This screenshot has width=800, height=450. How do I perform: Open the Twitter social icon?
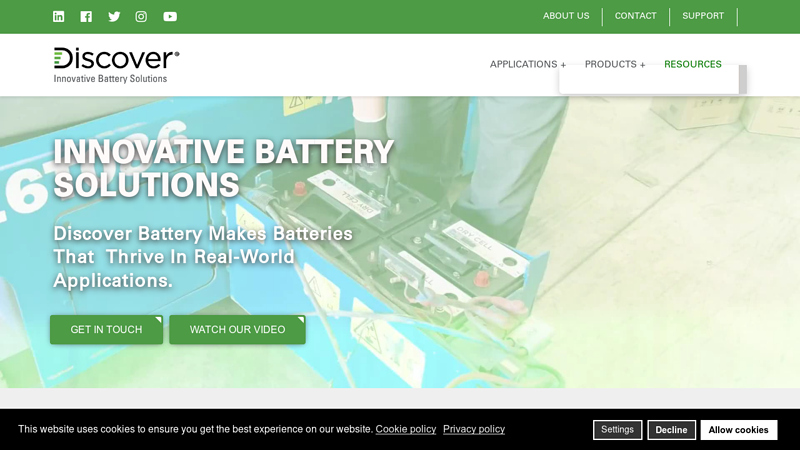tap(114, 16)
